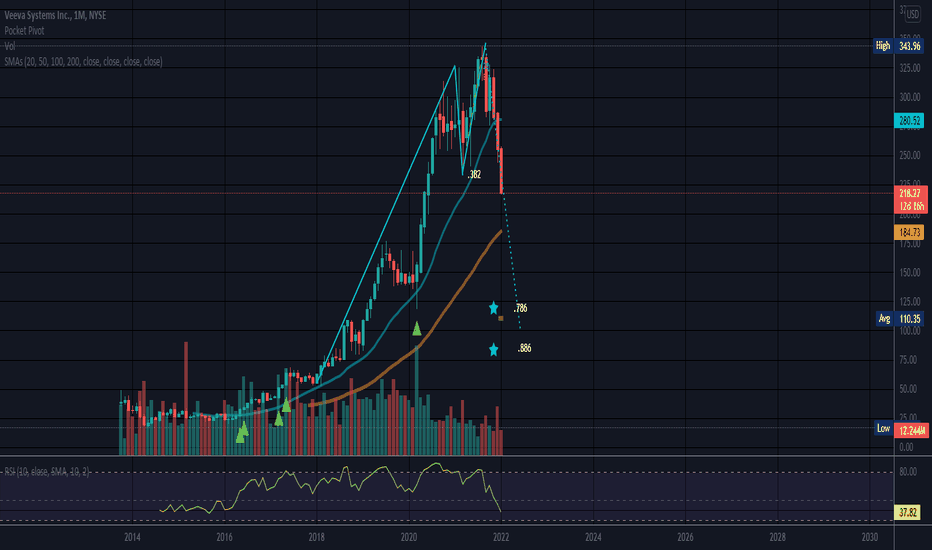
Task: Click the 2016 time axis label
Action: point(224,537)
